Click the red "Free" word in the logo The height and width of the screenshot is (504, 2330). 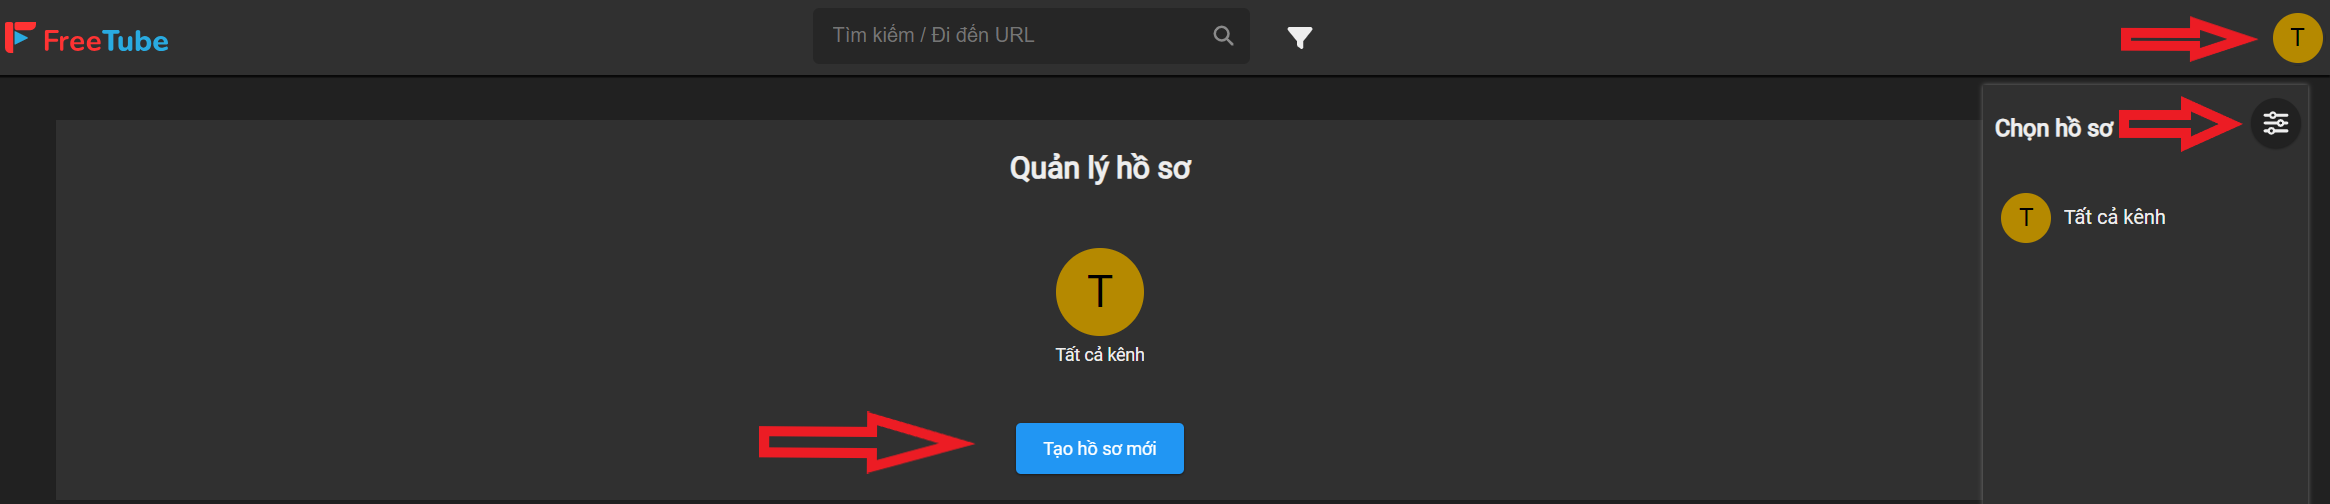click(72, 41)
